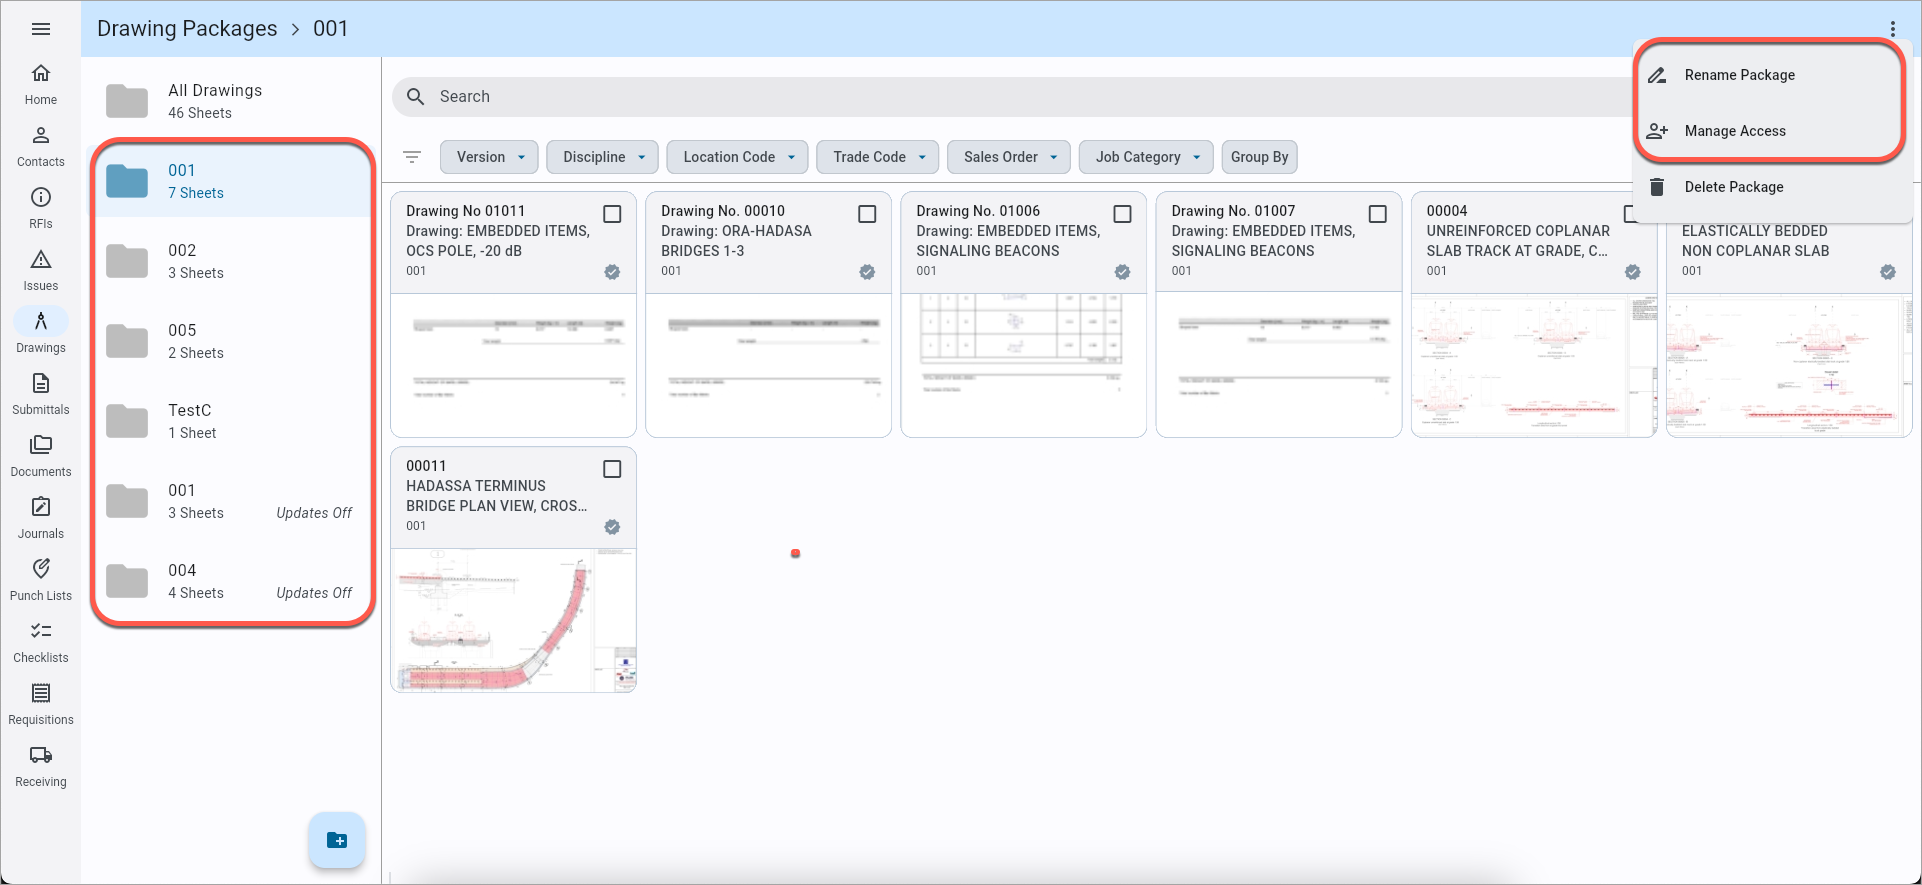Click verified badge on Elastically Bedded card

1887,272
